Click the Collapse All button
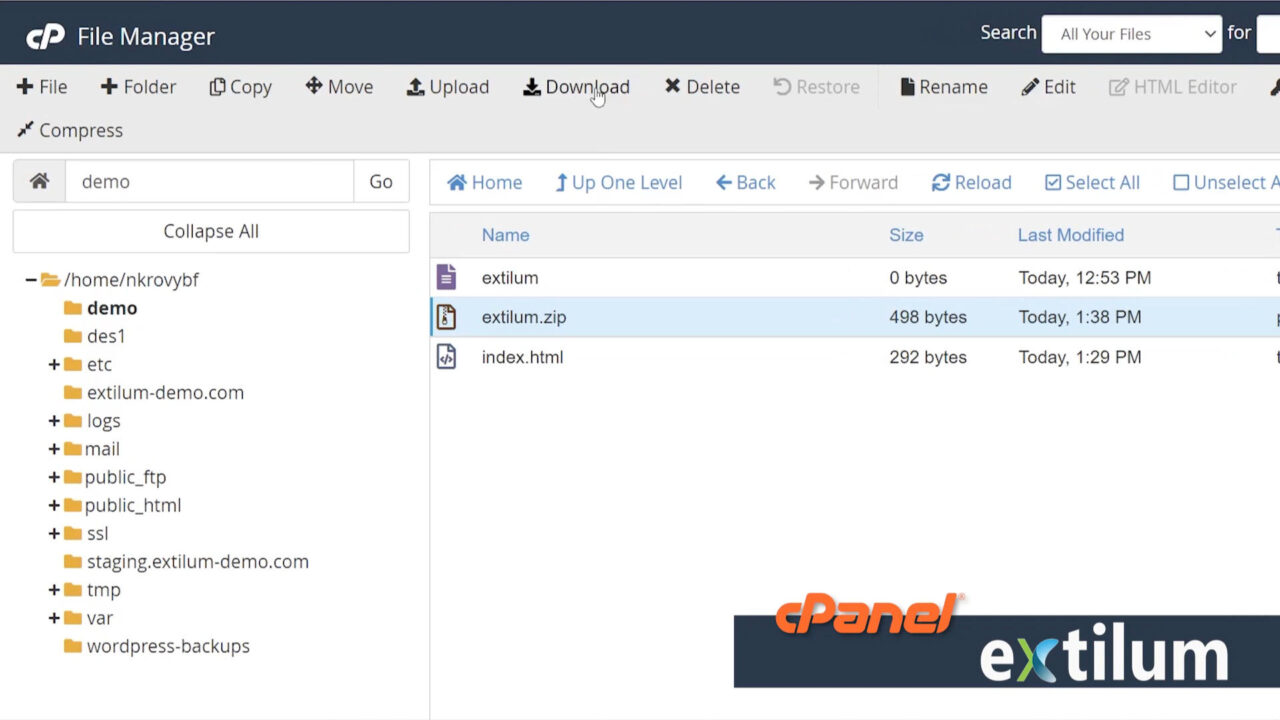Image resolution: width=1280 pixels, height=720 pixels. (210, 231)
